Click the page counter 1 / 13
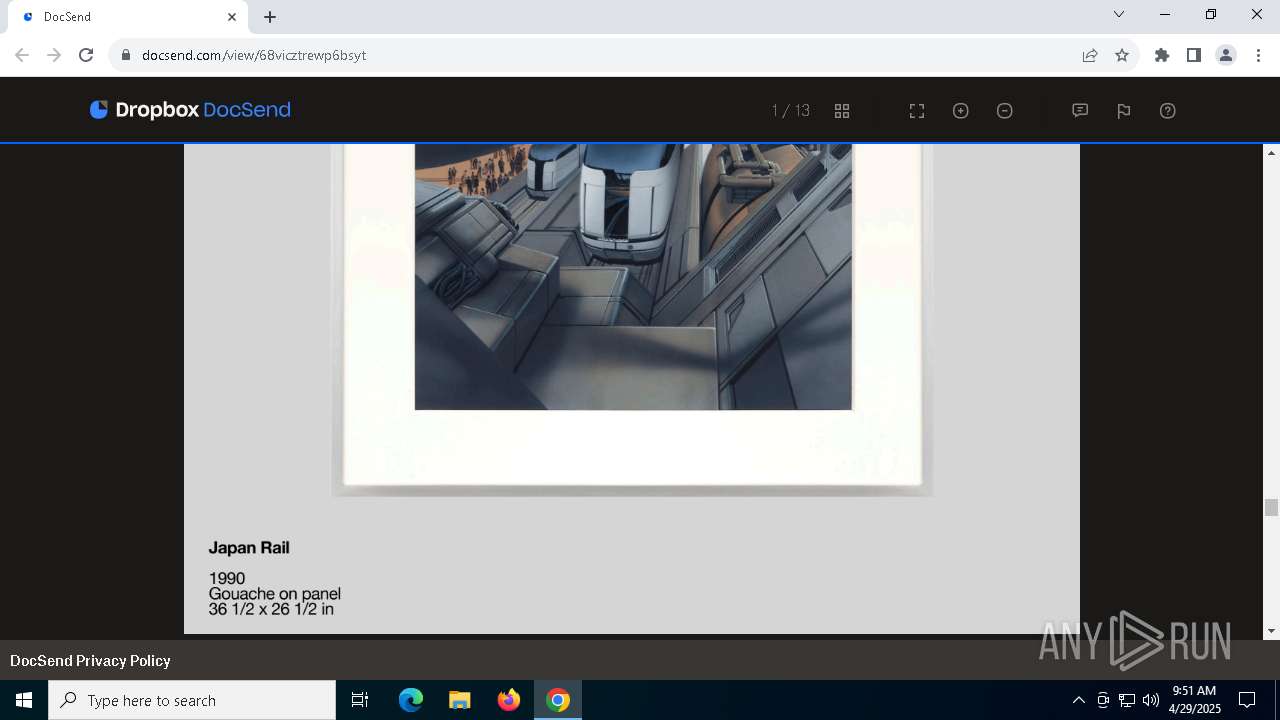Screen dimensions: 1280x720 point(791,111)
